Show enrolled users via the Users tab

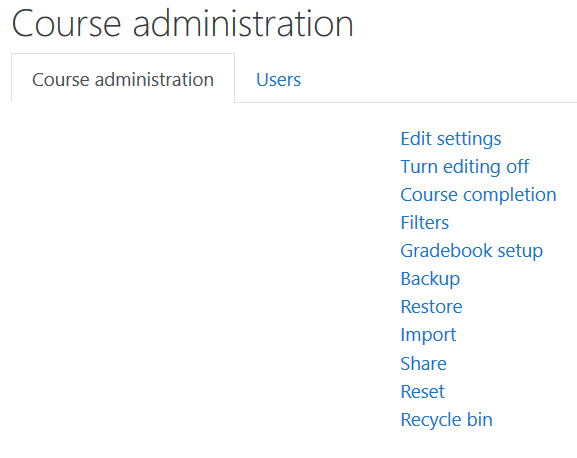[278, 79]
